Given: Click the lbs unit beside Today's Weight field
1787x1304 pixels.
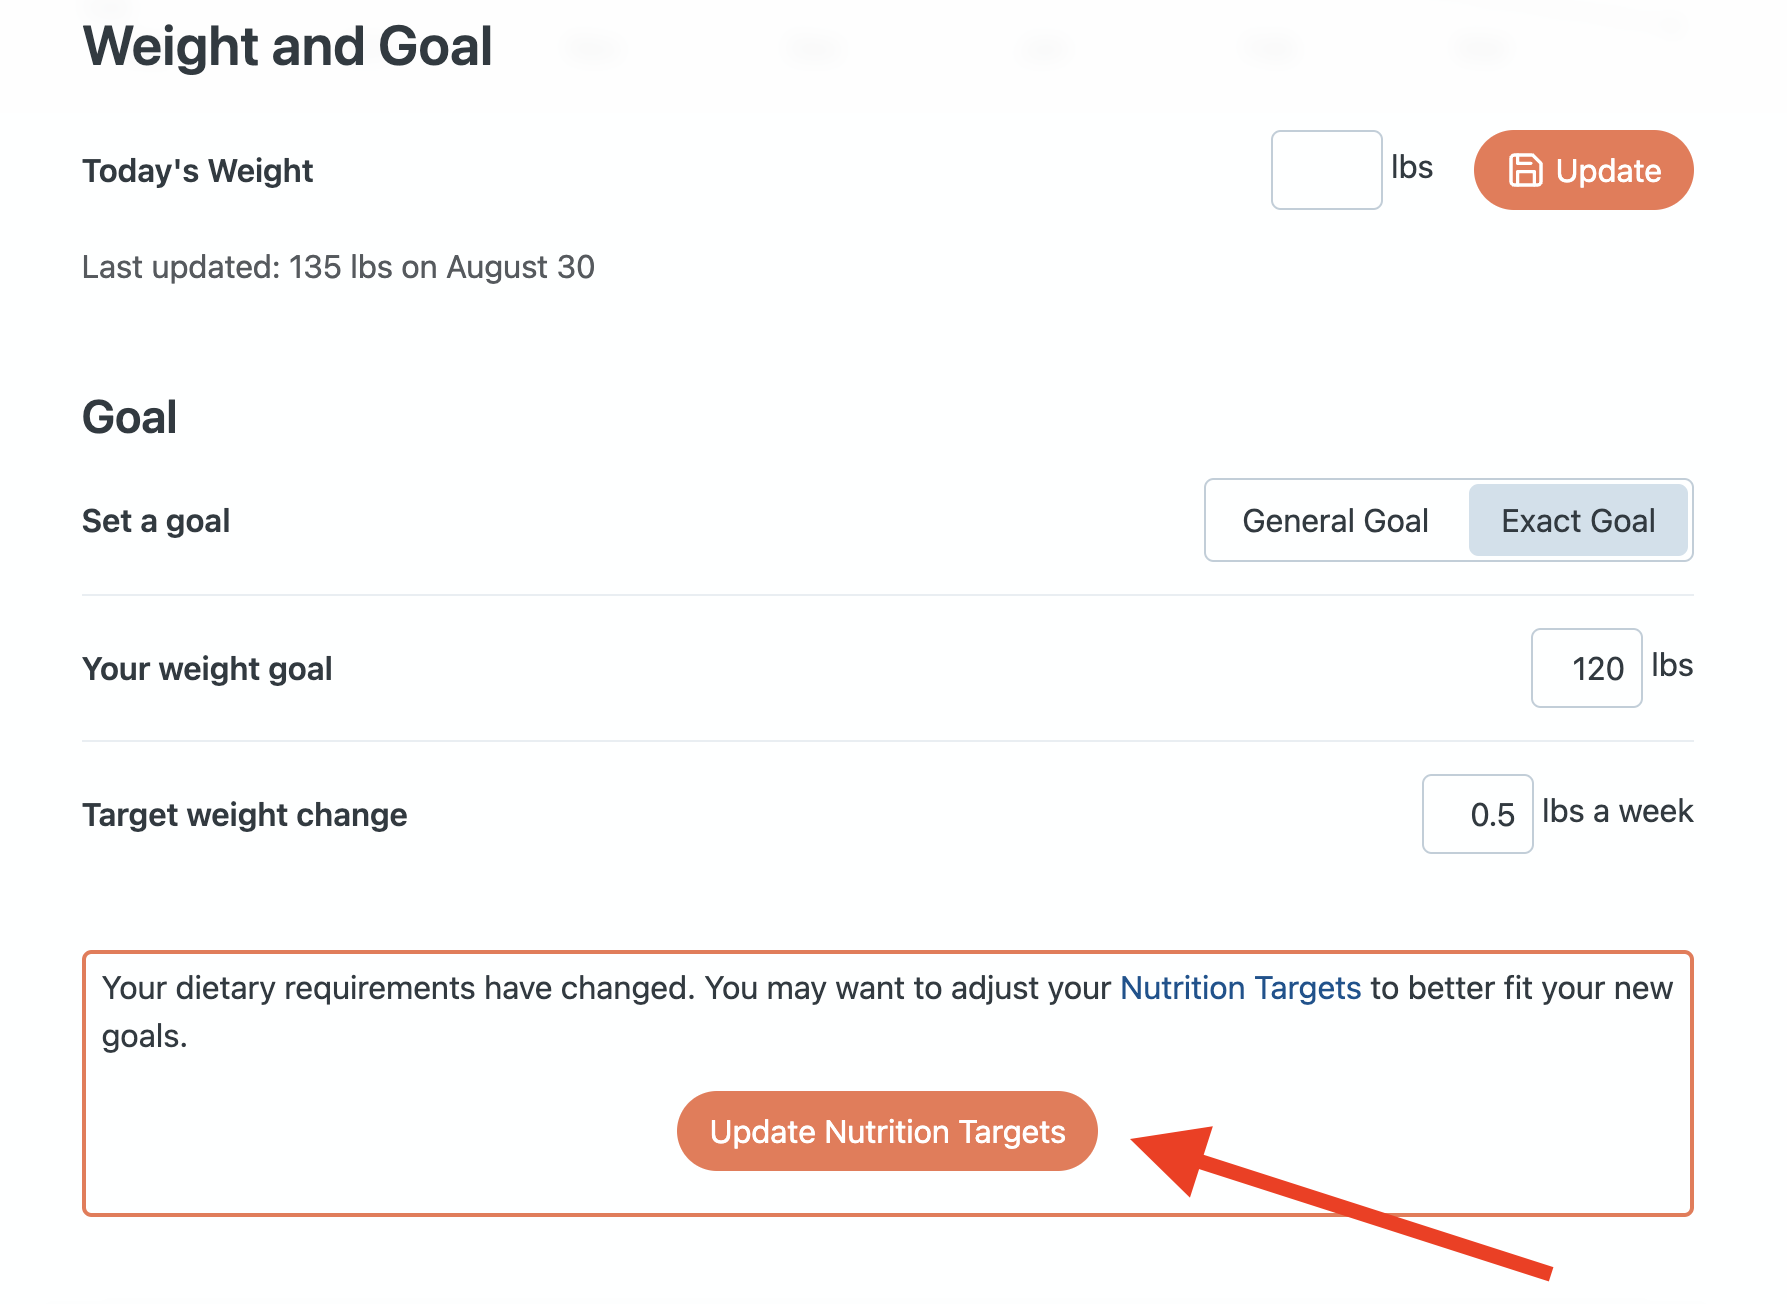Looking at the screenshot, I should pyautogui.click(x=1411, y=167).
